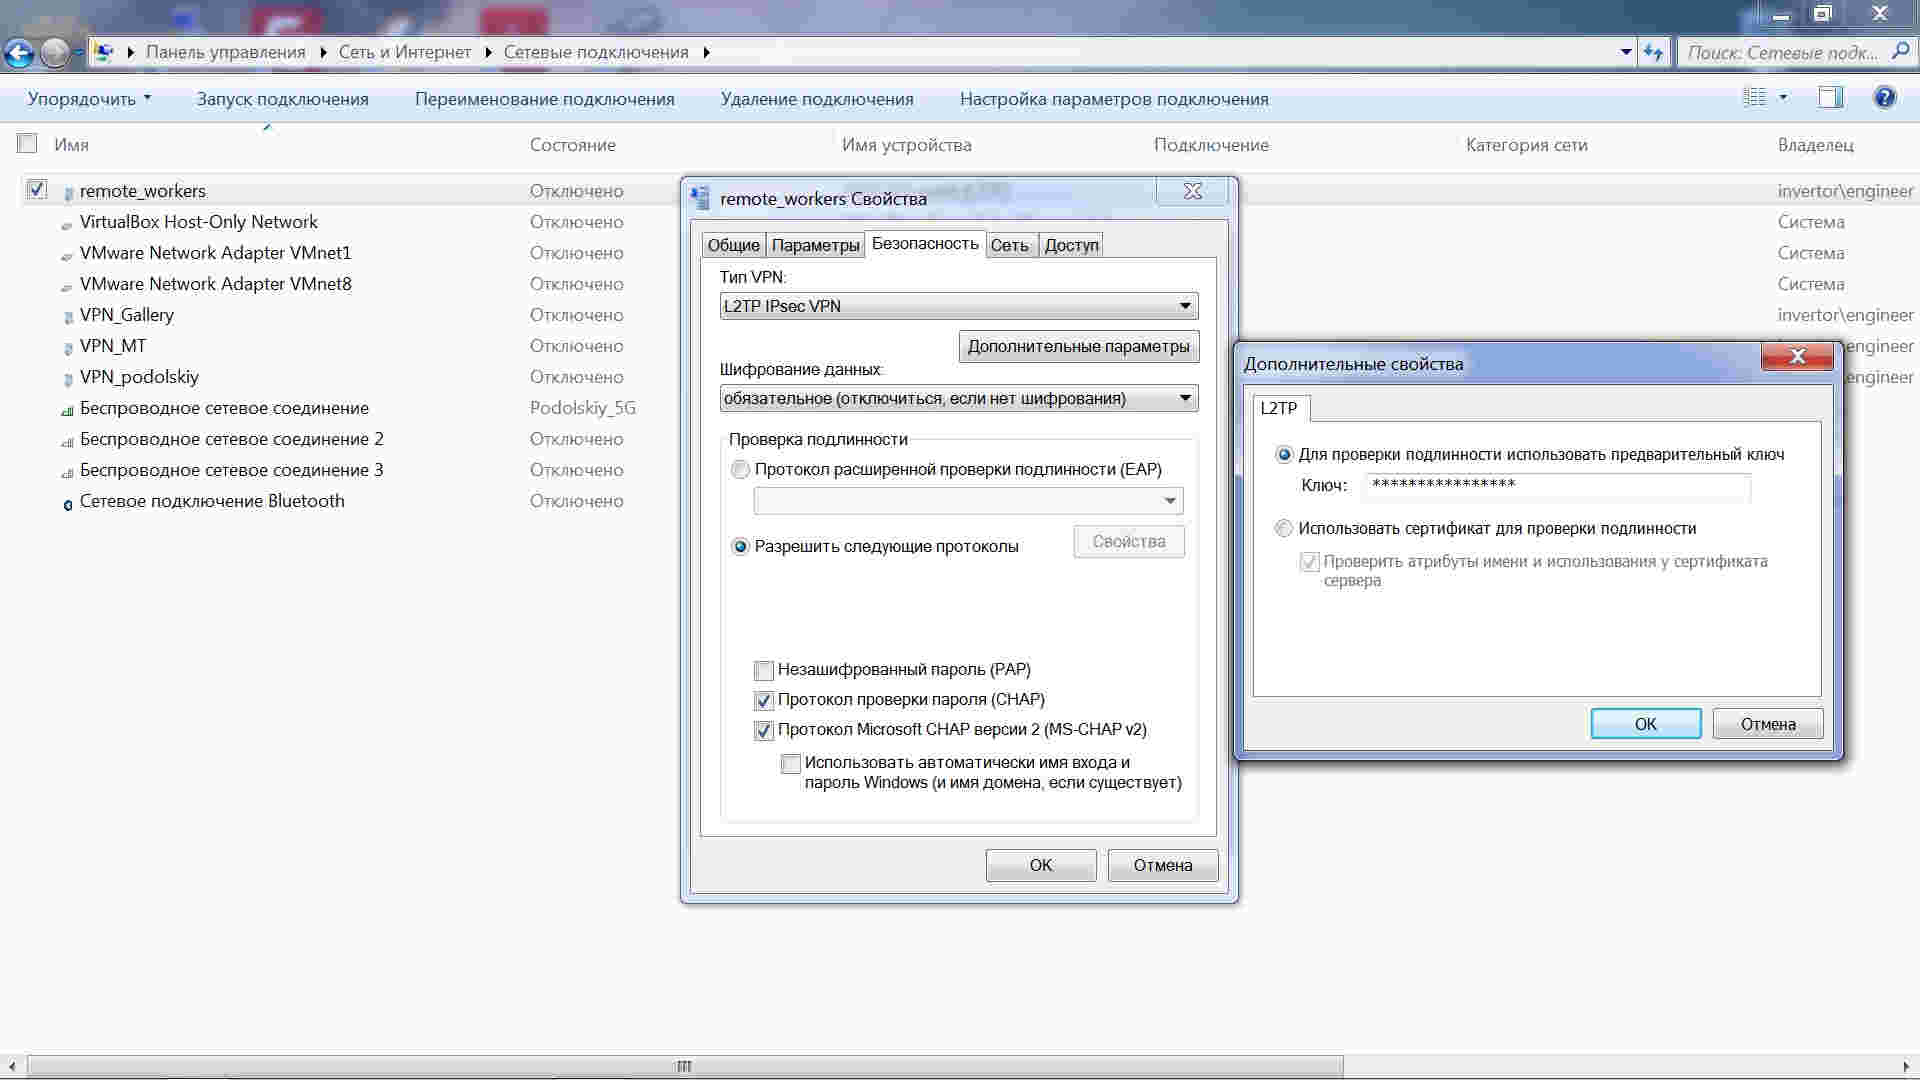Click Удаление подключения toolbar command
This screenshot has height=1080, width=1920.
[x=817, y=99]
